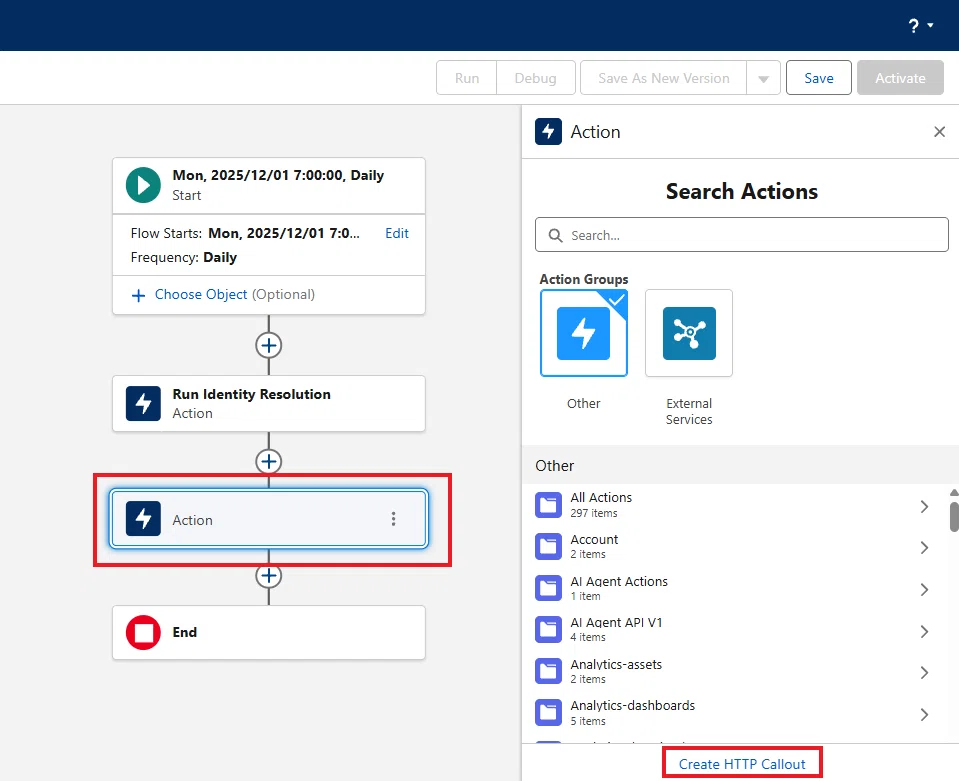Click the Account folder icon

(548, 547)
